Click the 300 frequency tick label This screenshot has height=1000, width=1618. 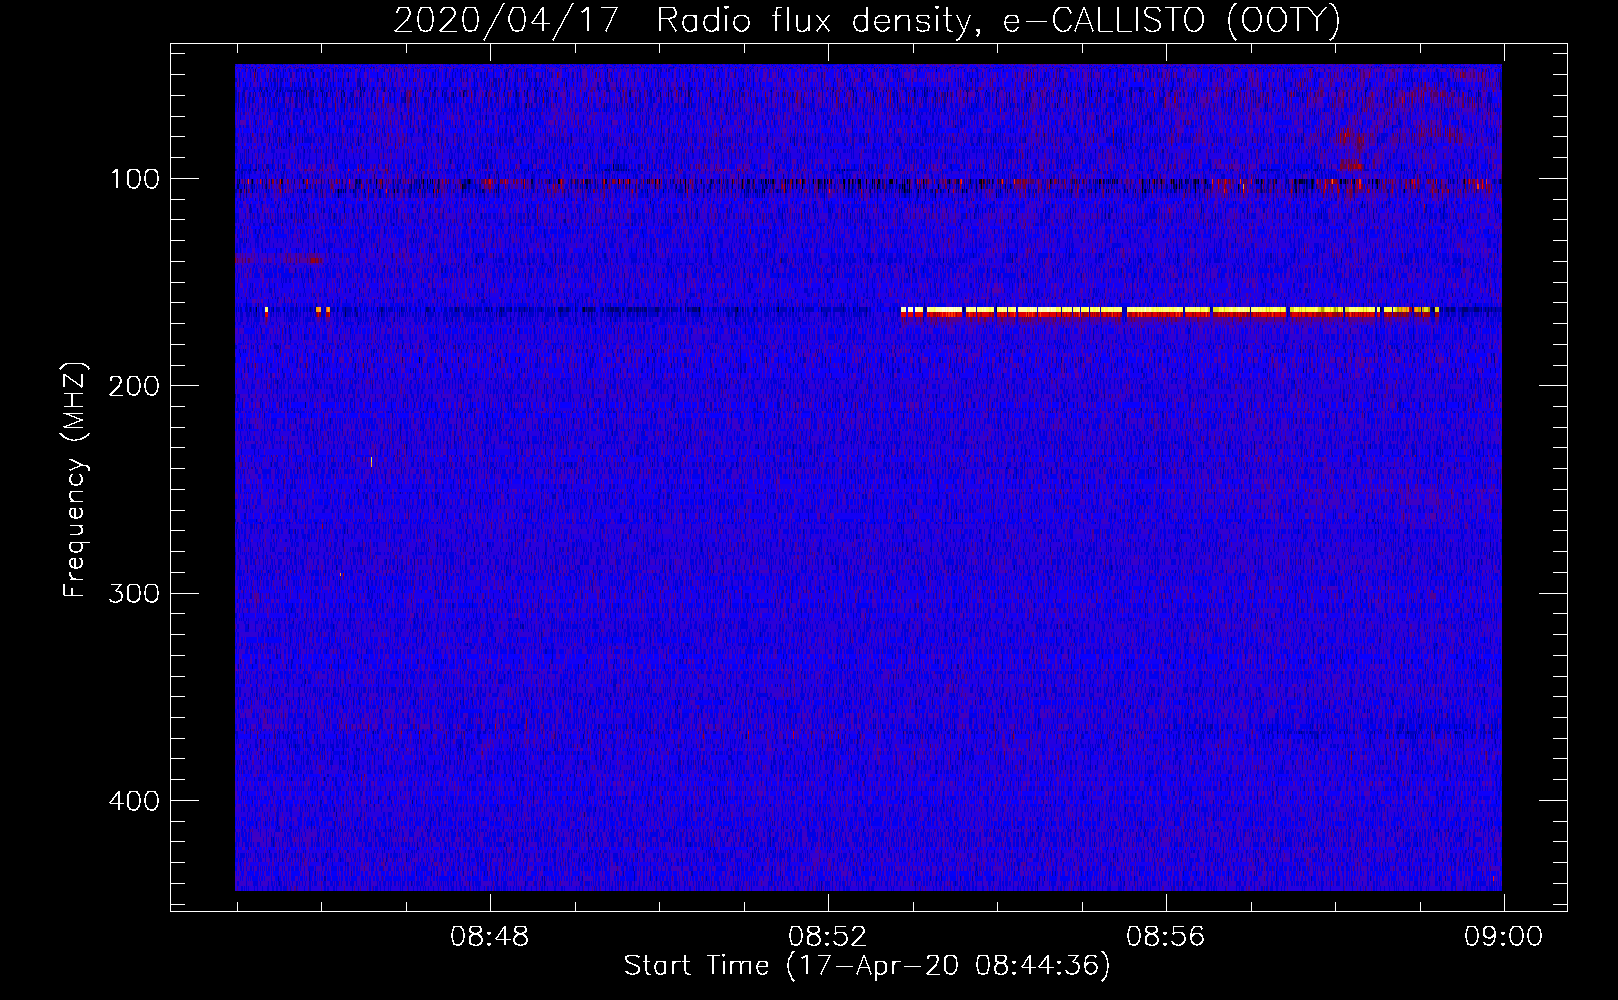[x=135, y=593]
